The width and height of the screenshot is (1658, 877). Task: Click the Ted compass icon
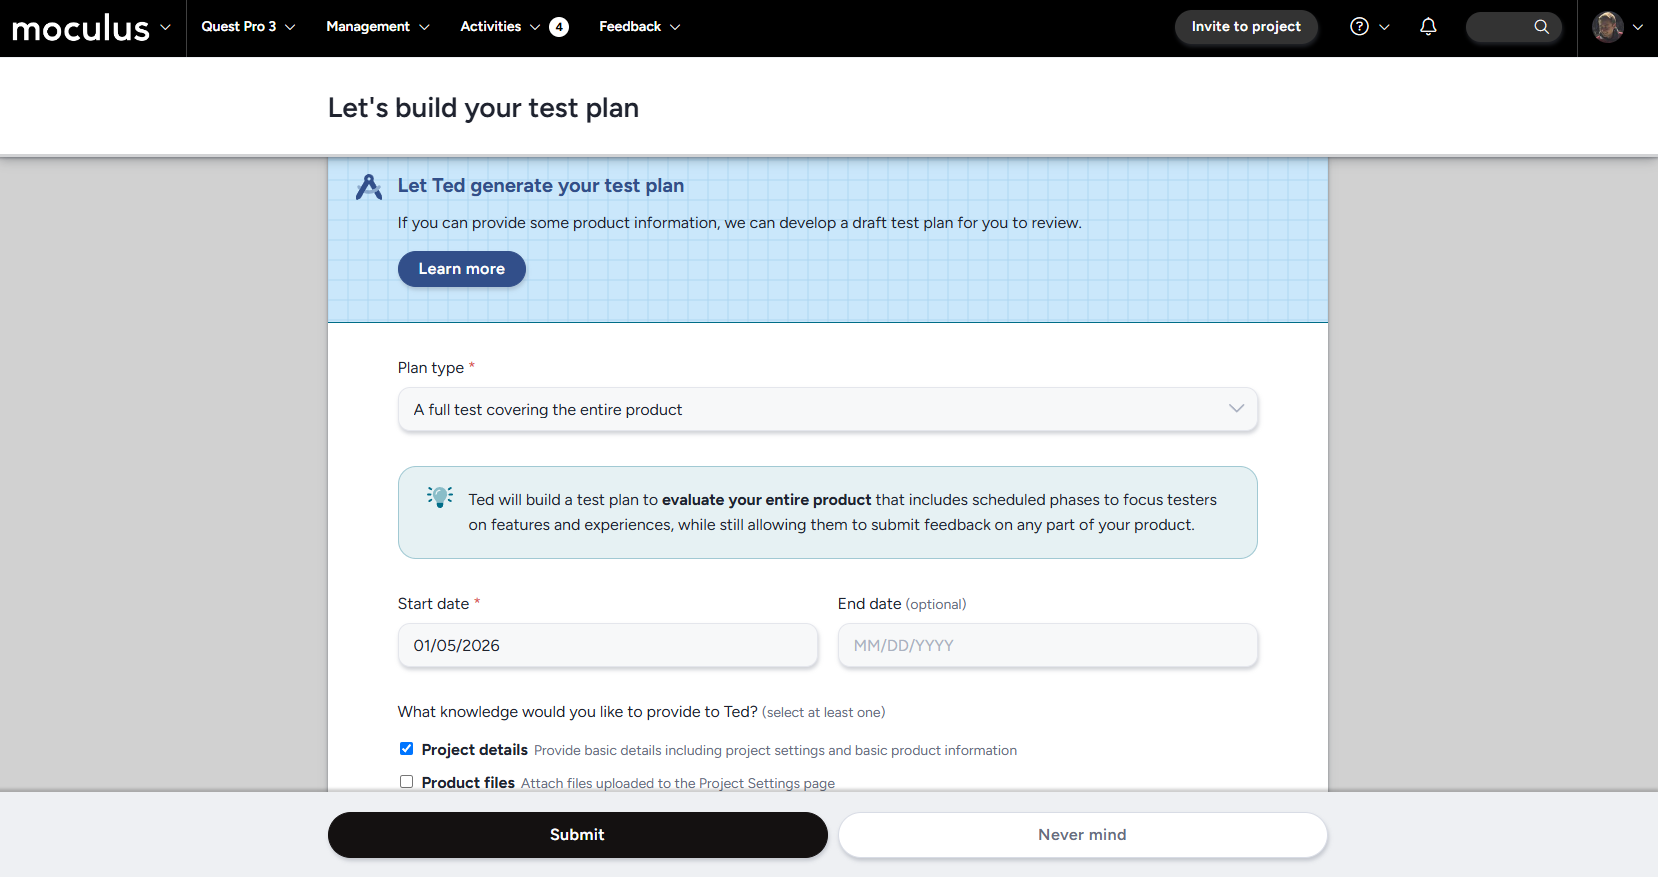(x=369, y=187)
